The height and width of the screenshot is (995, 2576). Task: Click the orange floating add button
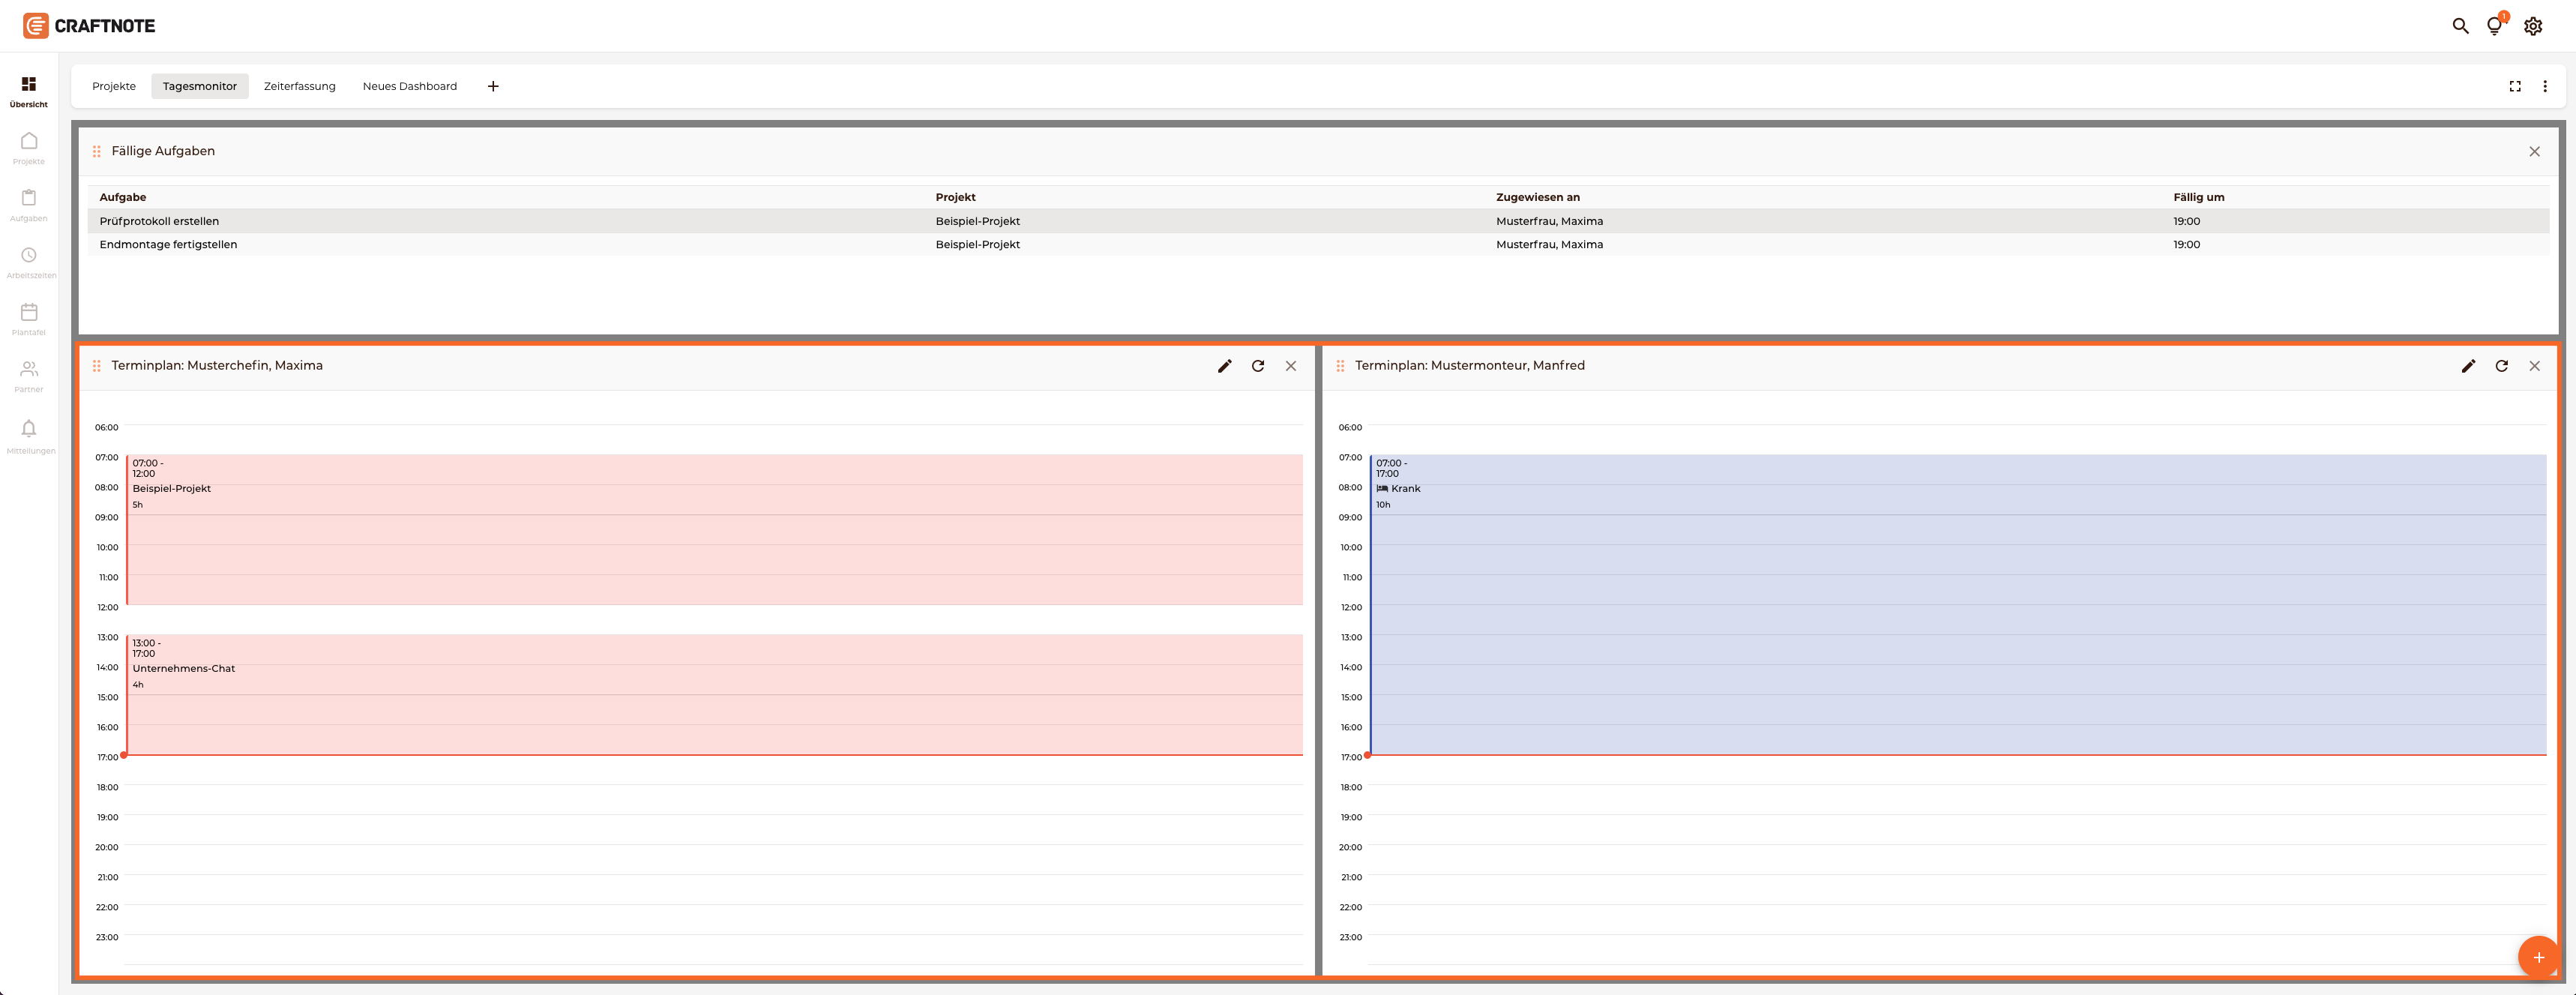pyautogui.click(x=2538, y=957)
